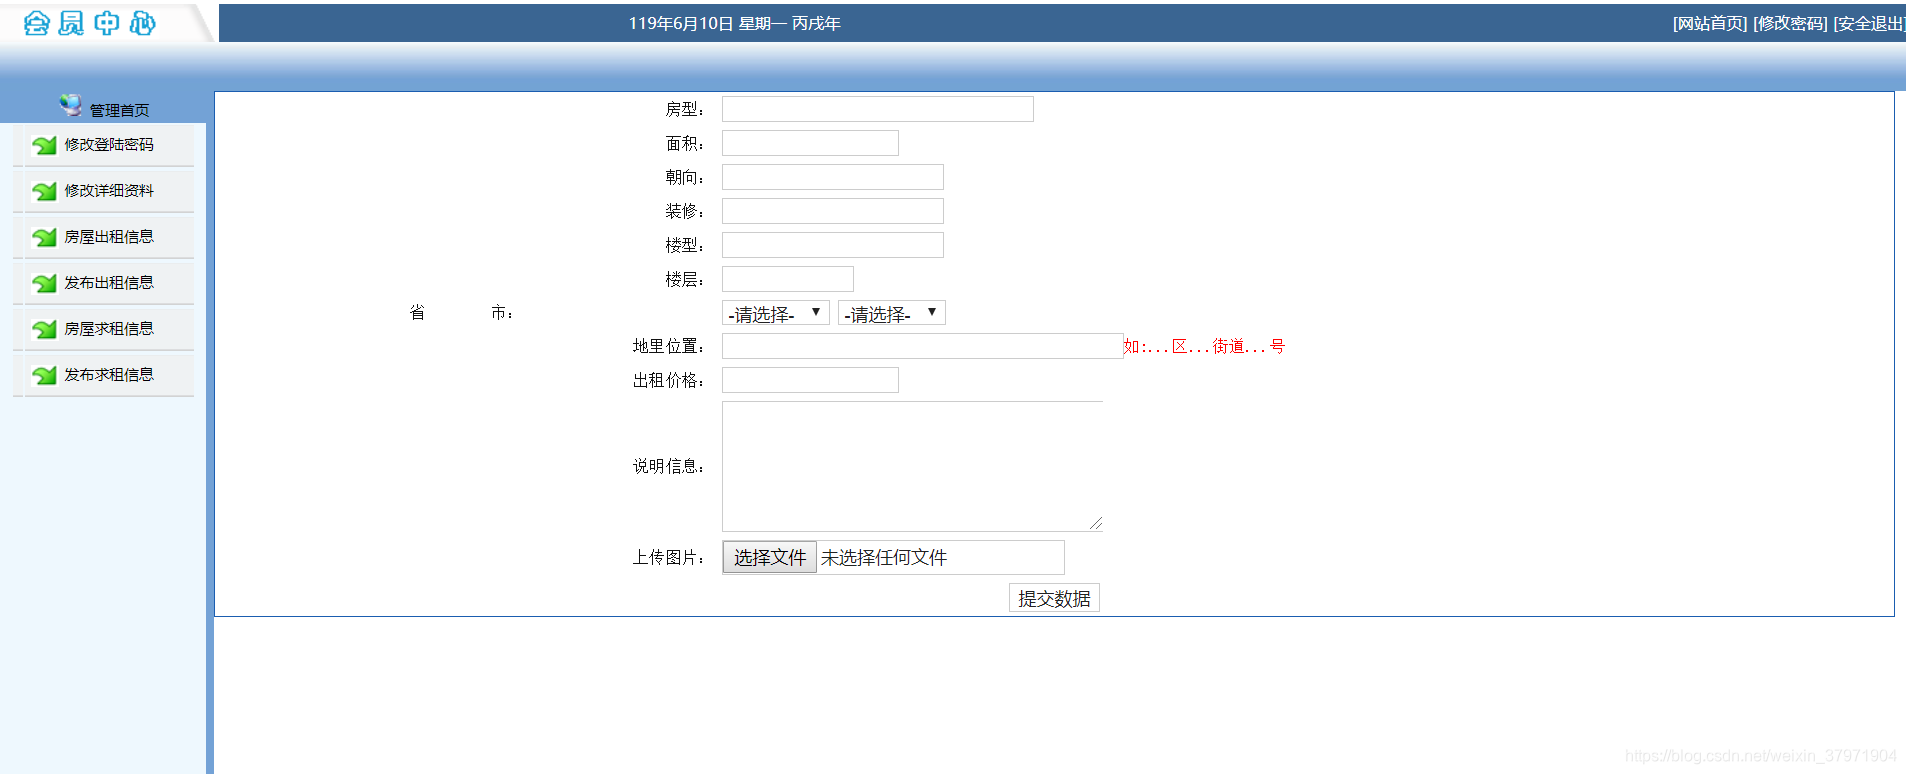The width and height of the screenshot is (1906, 774).
Task: Click green arrow icon beside 修改详细资料
Action: [44, 192]
